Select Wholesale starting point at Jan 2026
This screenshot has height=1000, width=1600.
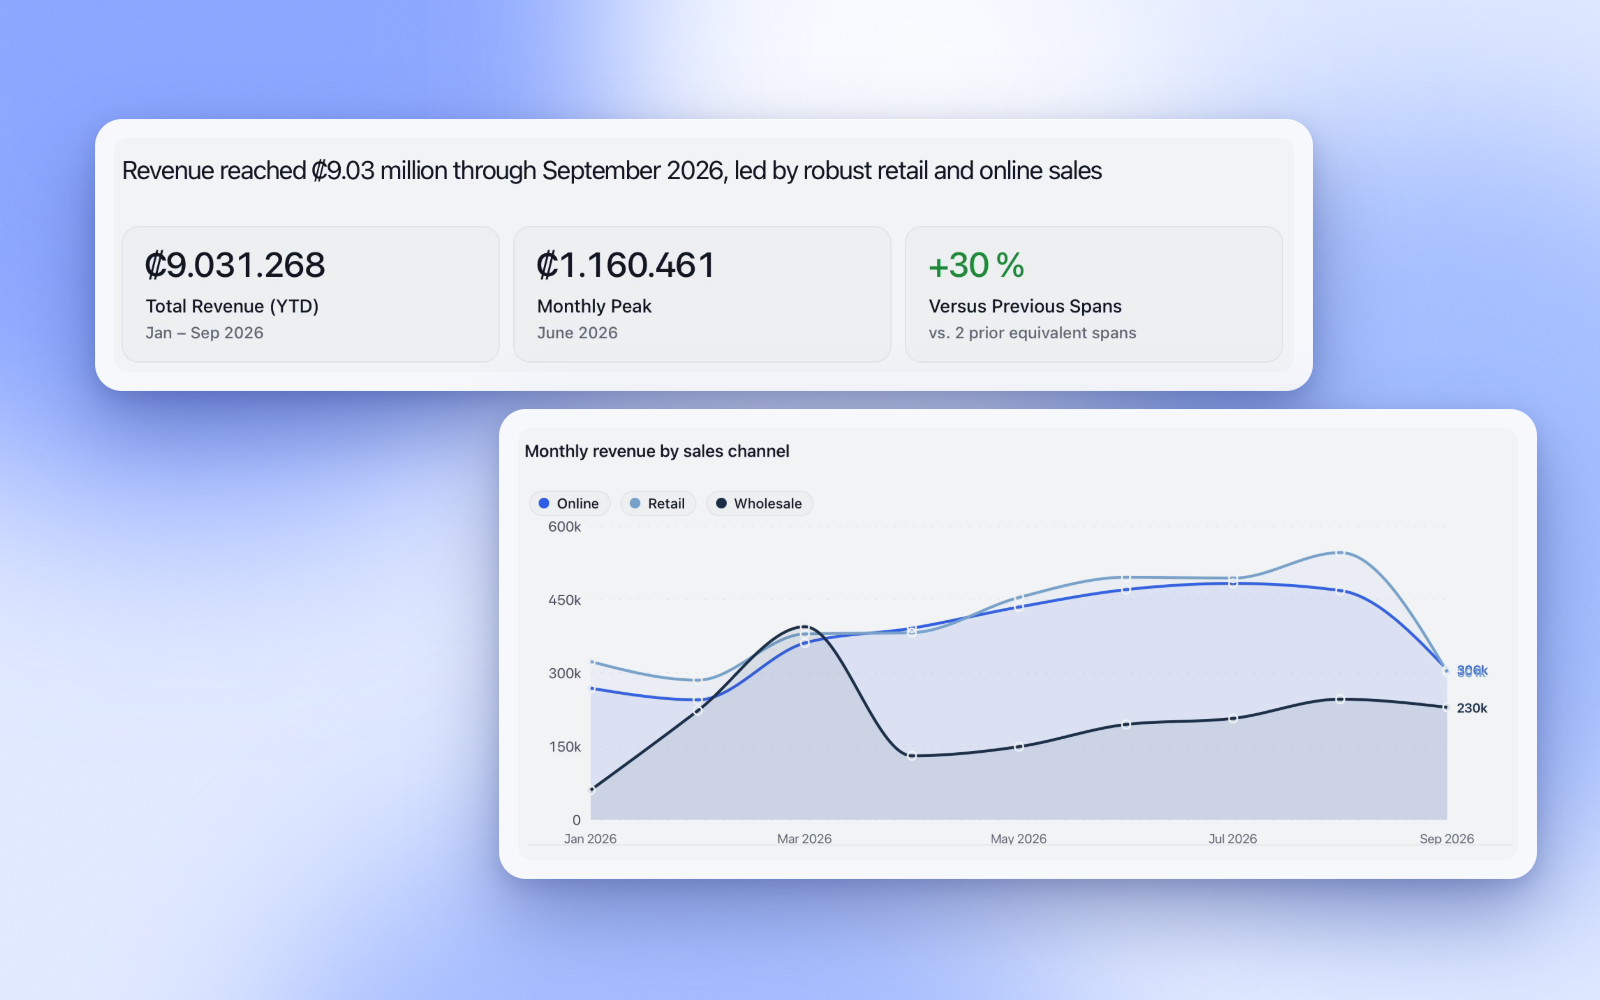point(591,790)
